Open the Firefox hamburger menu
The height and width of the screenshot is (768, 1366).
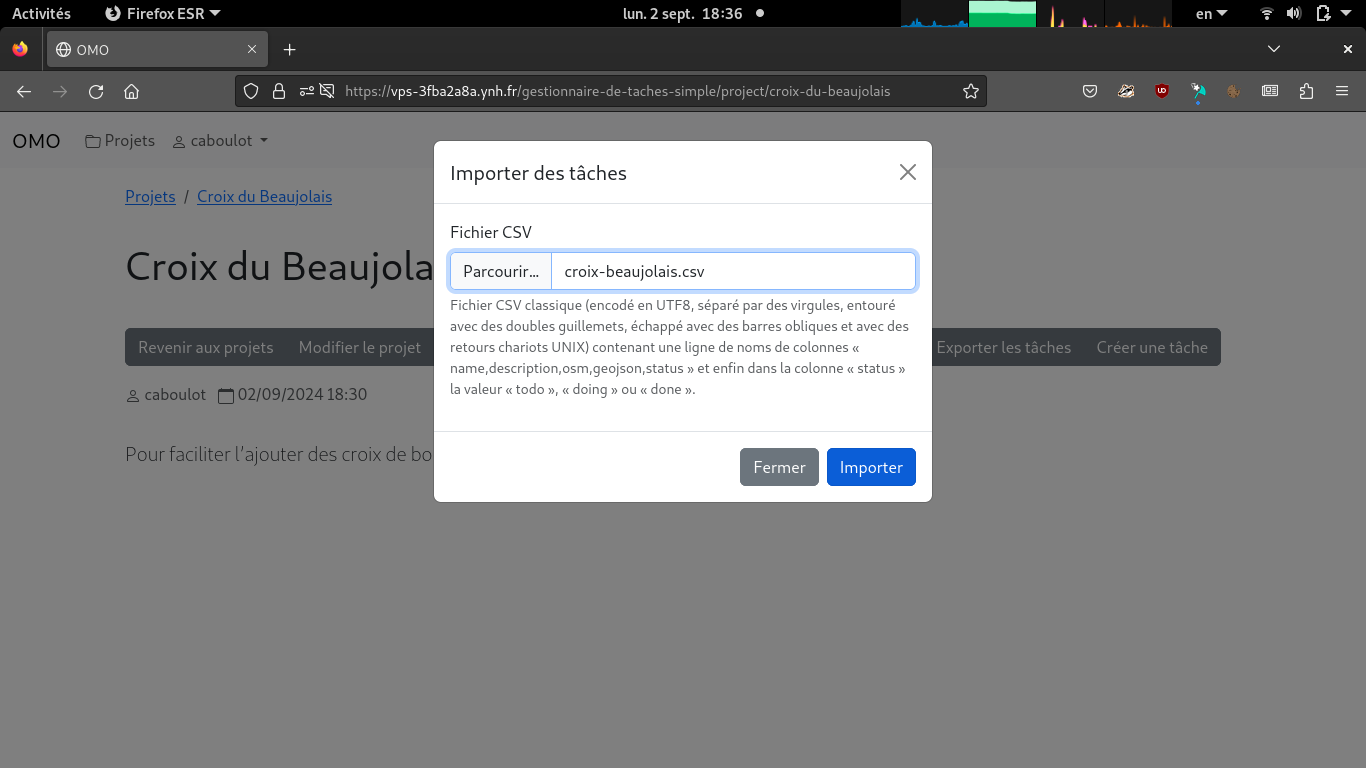[1342, 91]
